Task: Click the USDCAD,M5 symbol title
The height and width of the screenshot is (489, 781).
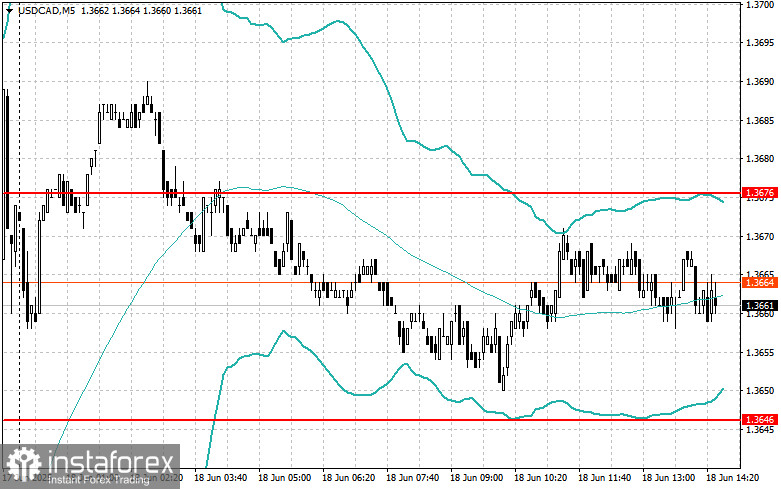Action: pos(46,10)
